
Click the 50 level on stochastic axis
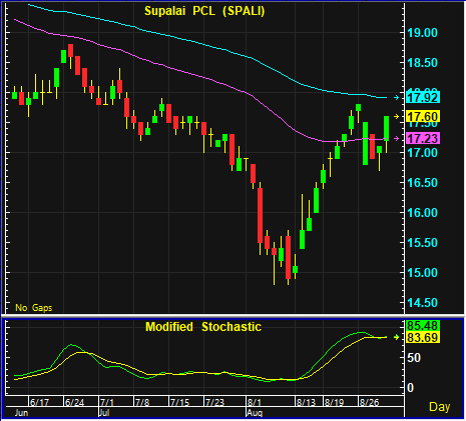(x=415, y=358)
